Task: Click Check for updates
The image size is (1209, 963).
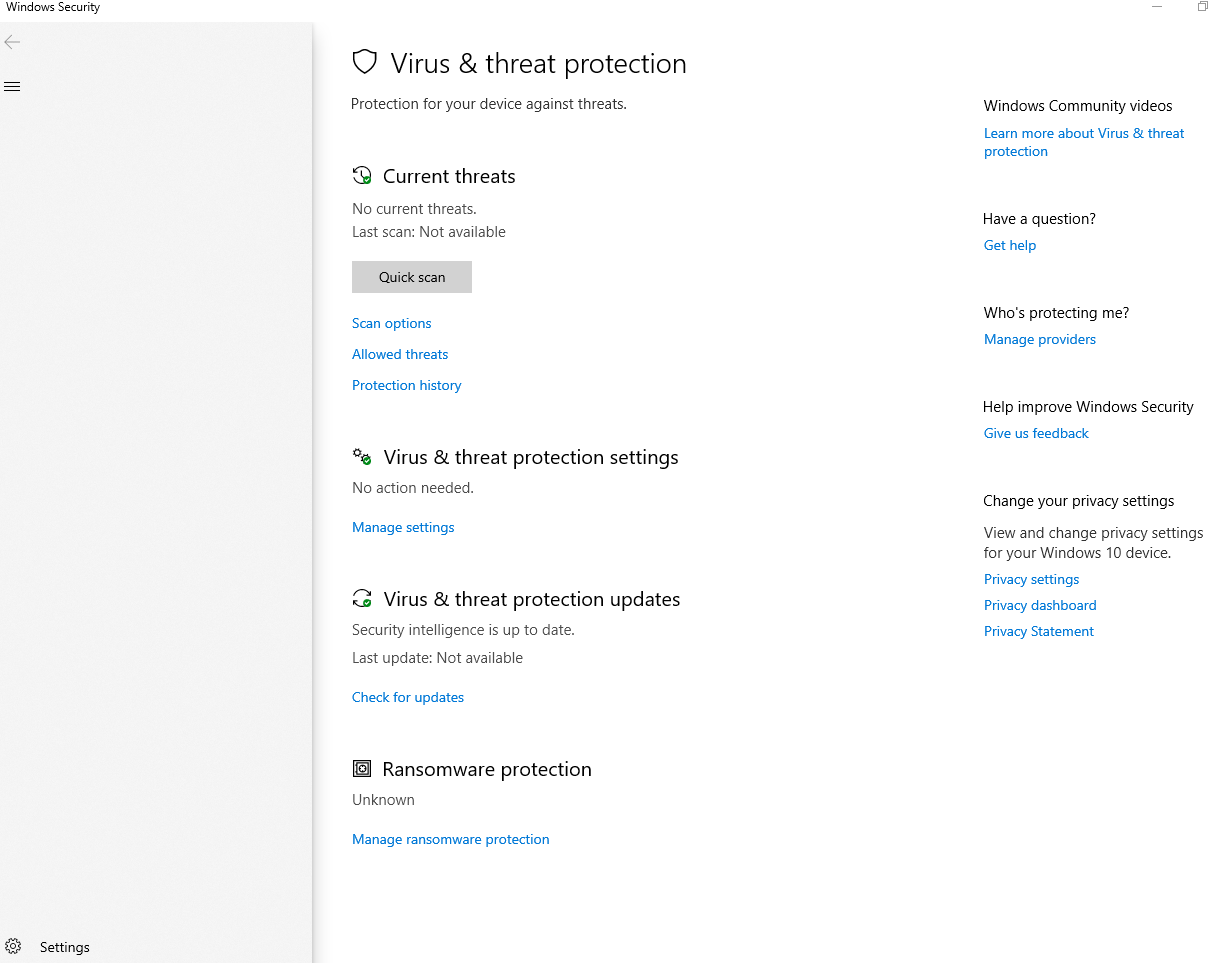Action: [x=408, y=697]
